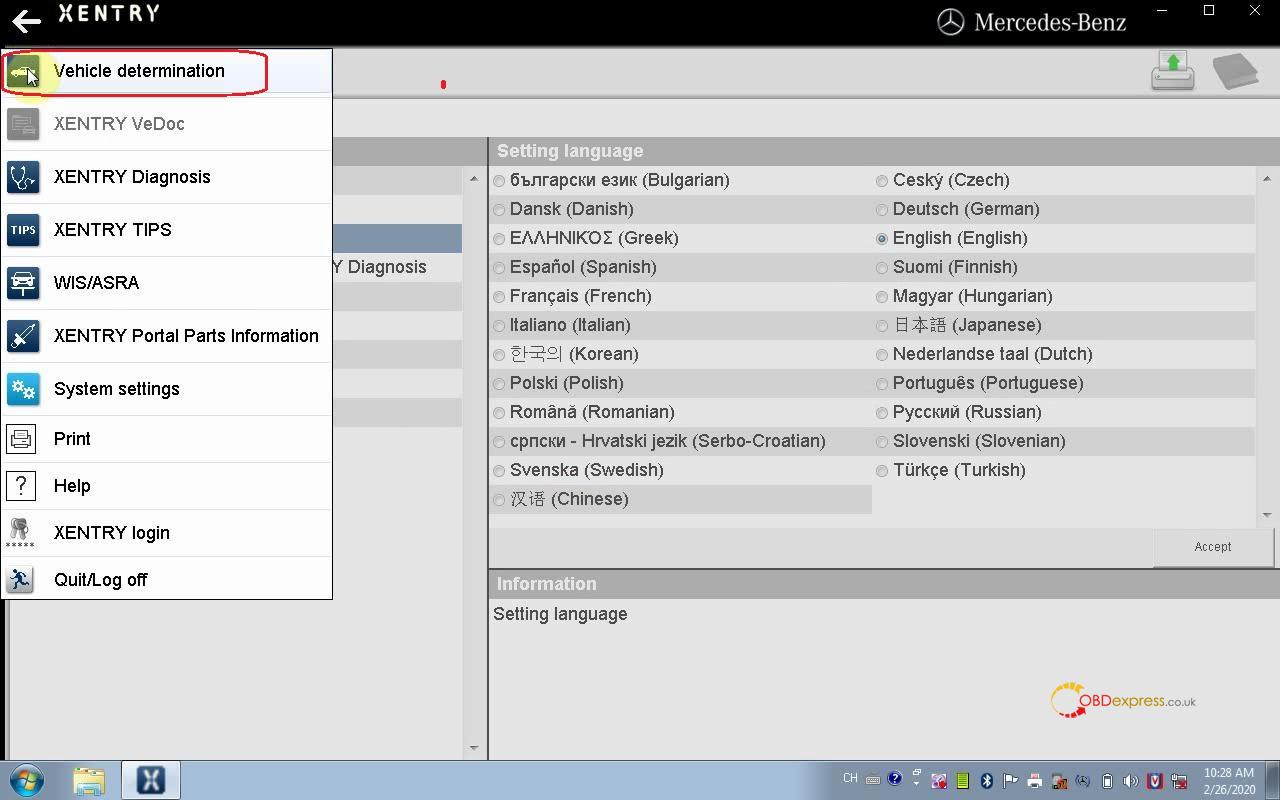
Task: Click left panel scrollbar down arrow
Action: click(x=473, y=748)
